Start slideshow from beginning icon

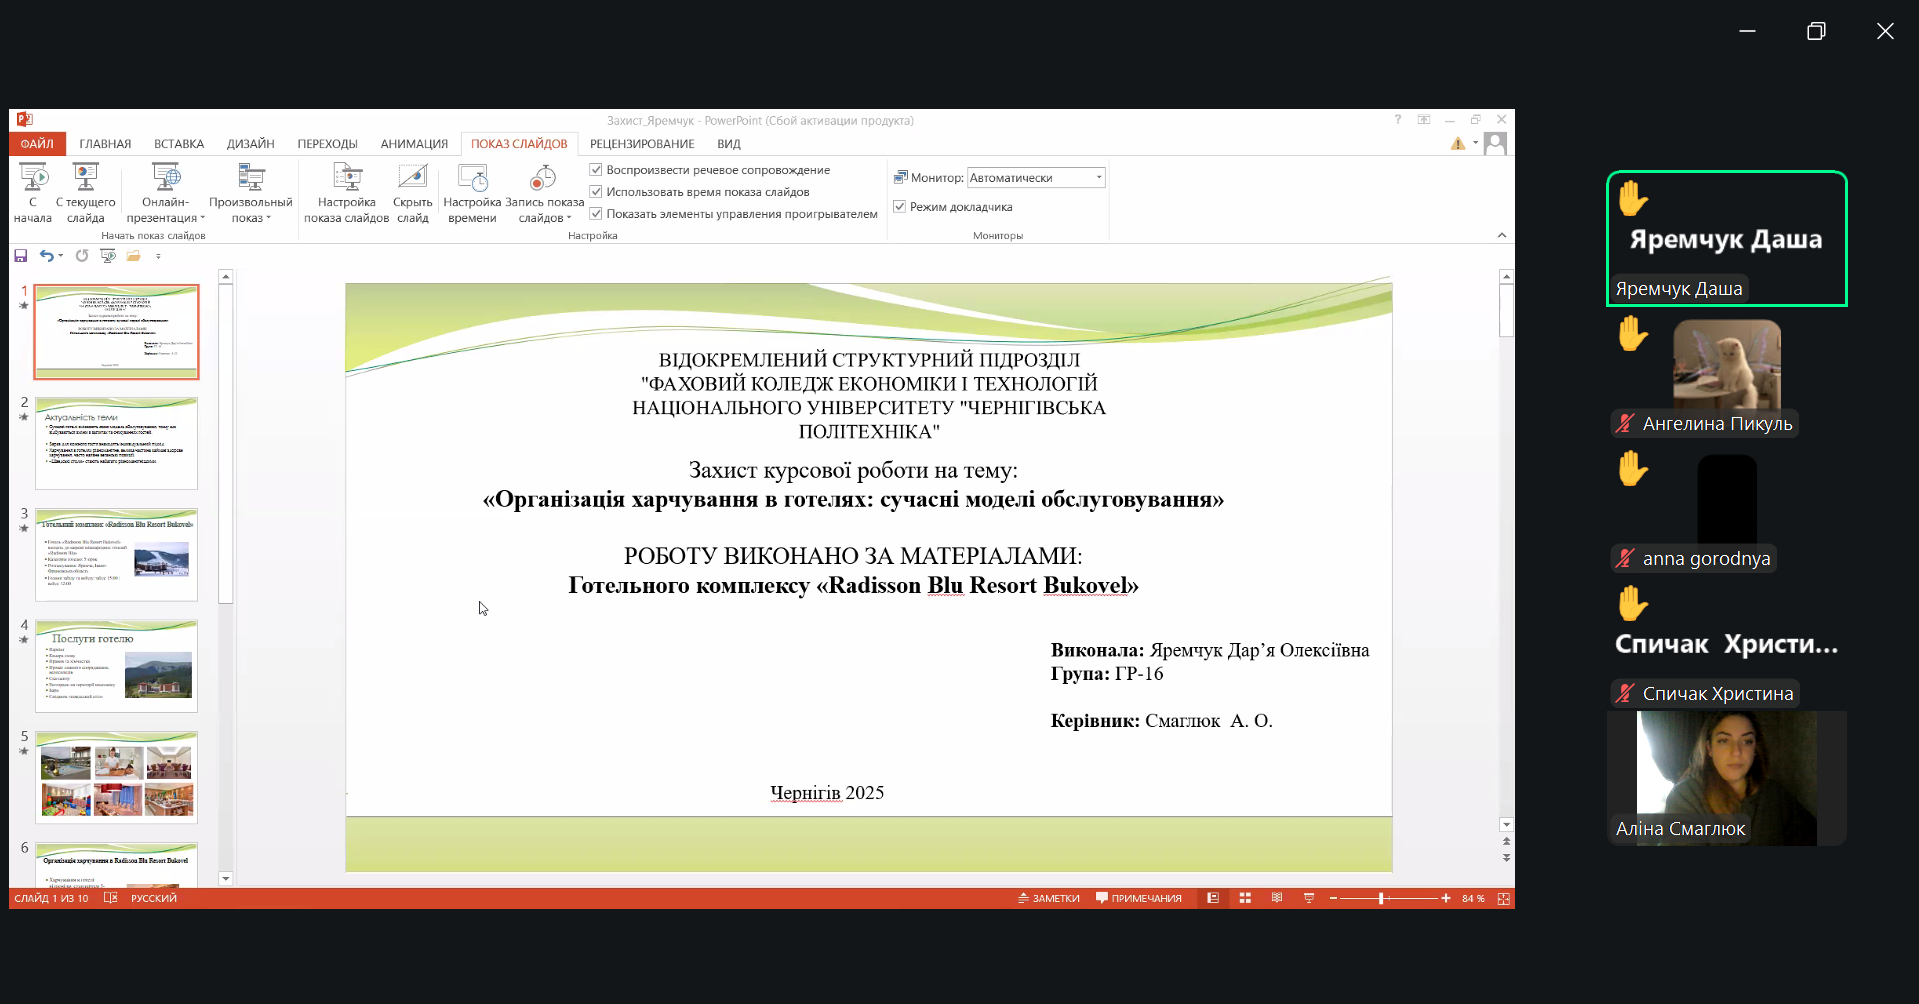click(33, 179)
